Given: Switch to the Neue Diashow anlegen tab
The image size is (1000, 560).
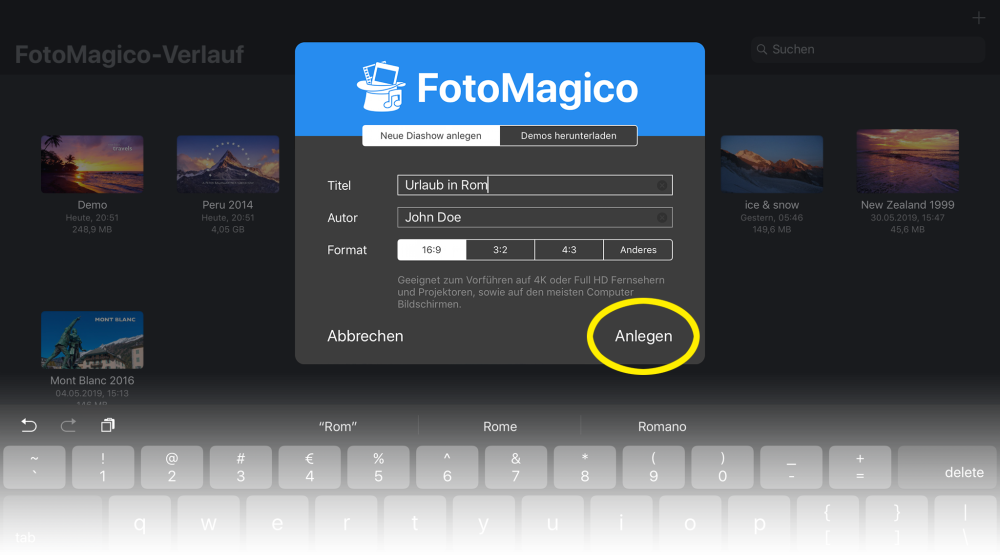Looking at the screenshot, I should tap(431, 136).
